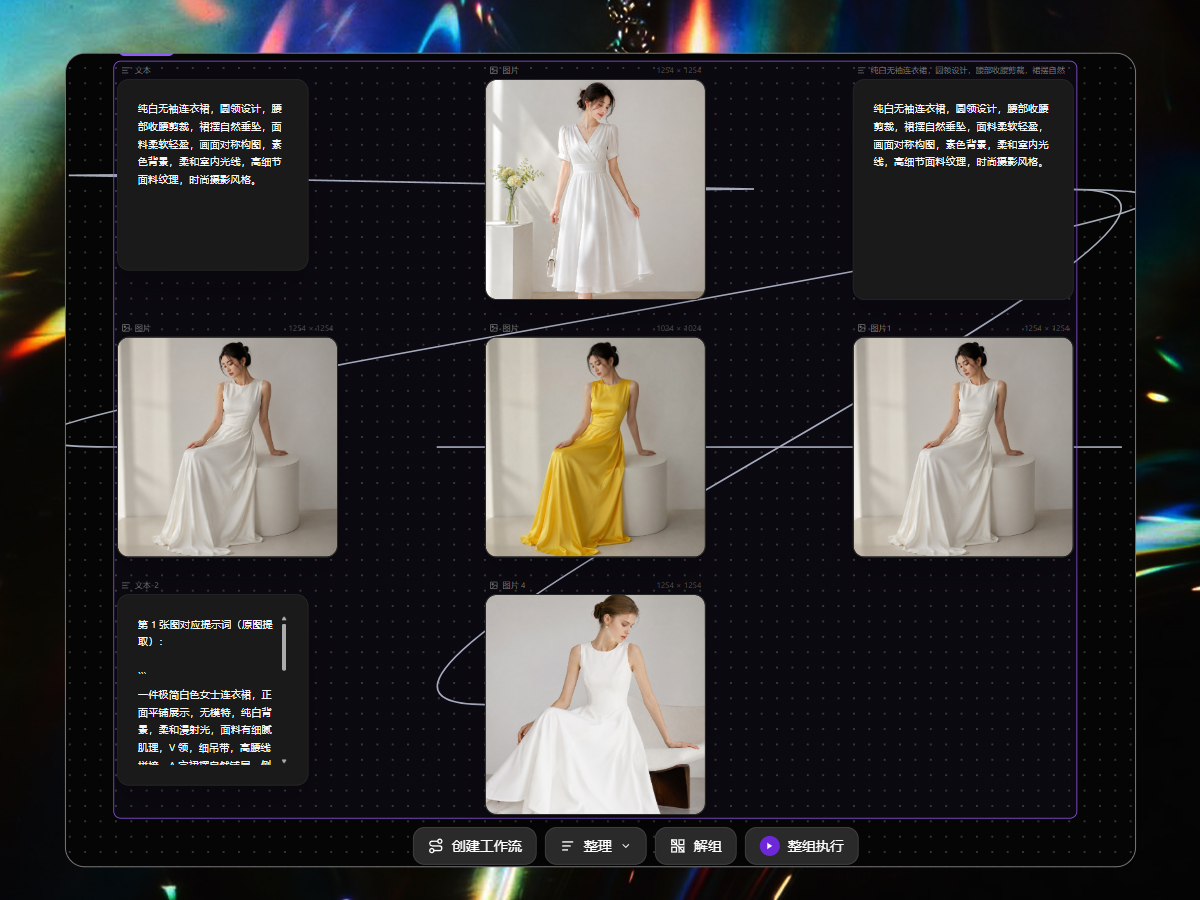Click the image-type icon beside 图片1 label
Viewport: 1200px width, 900px height.
click(862, 328)
